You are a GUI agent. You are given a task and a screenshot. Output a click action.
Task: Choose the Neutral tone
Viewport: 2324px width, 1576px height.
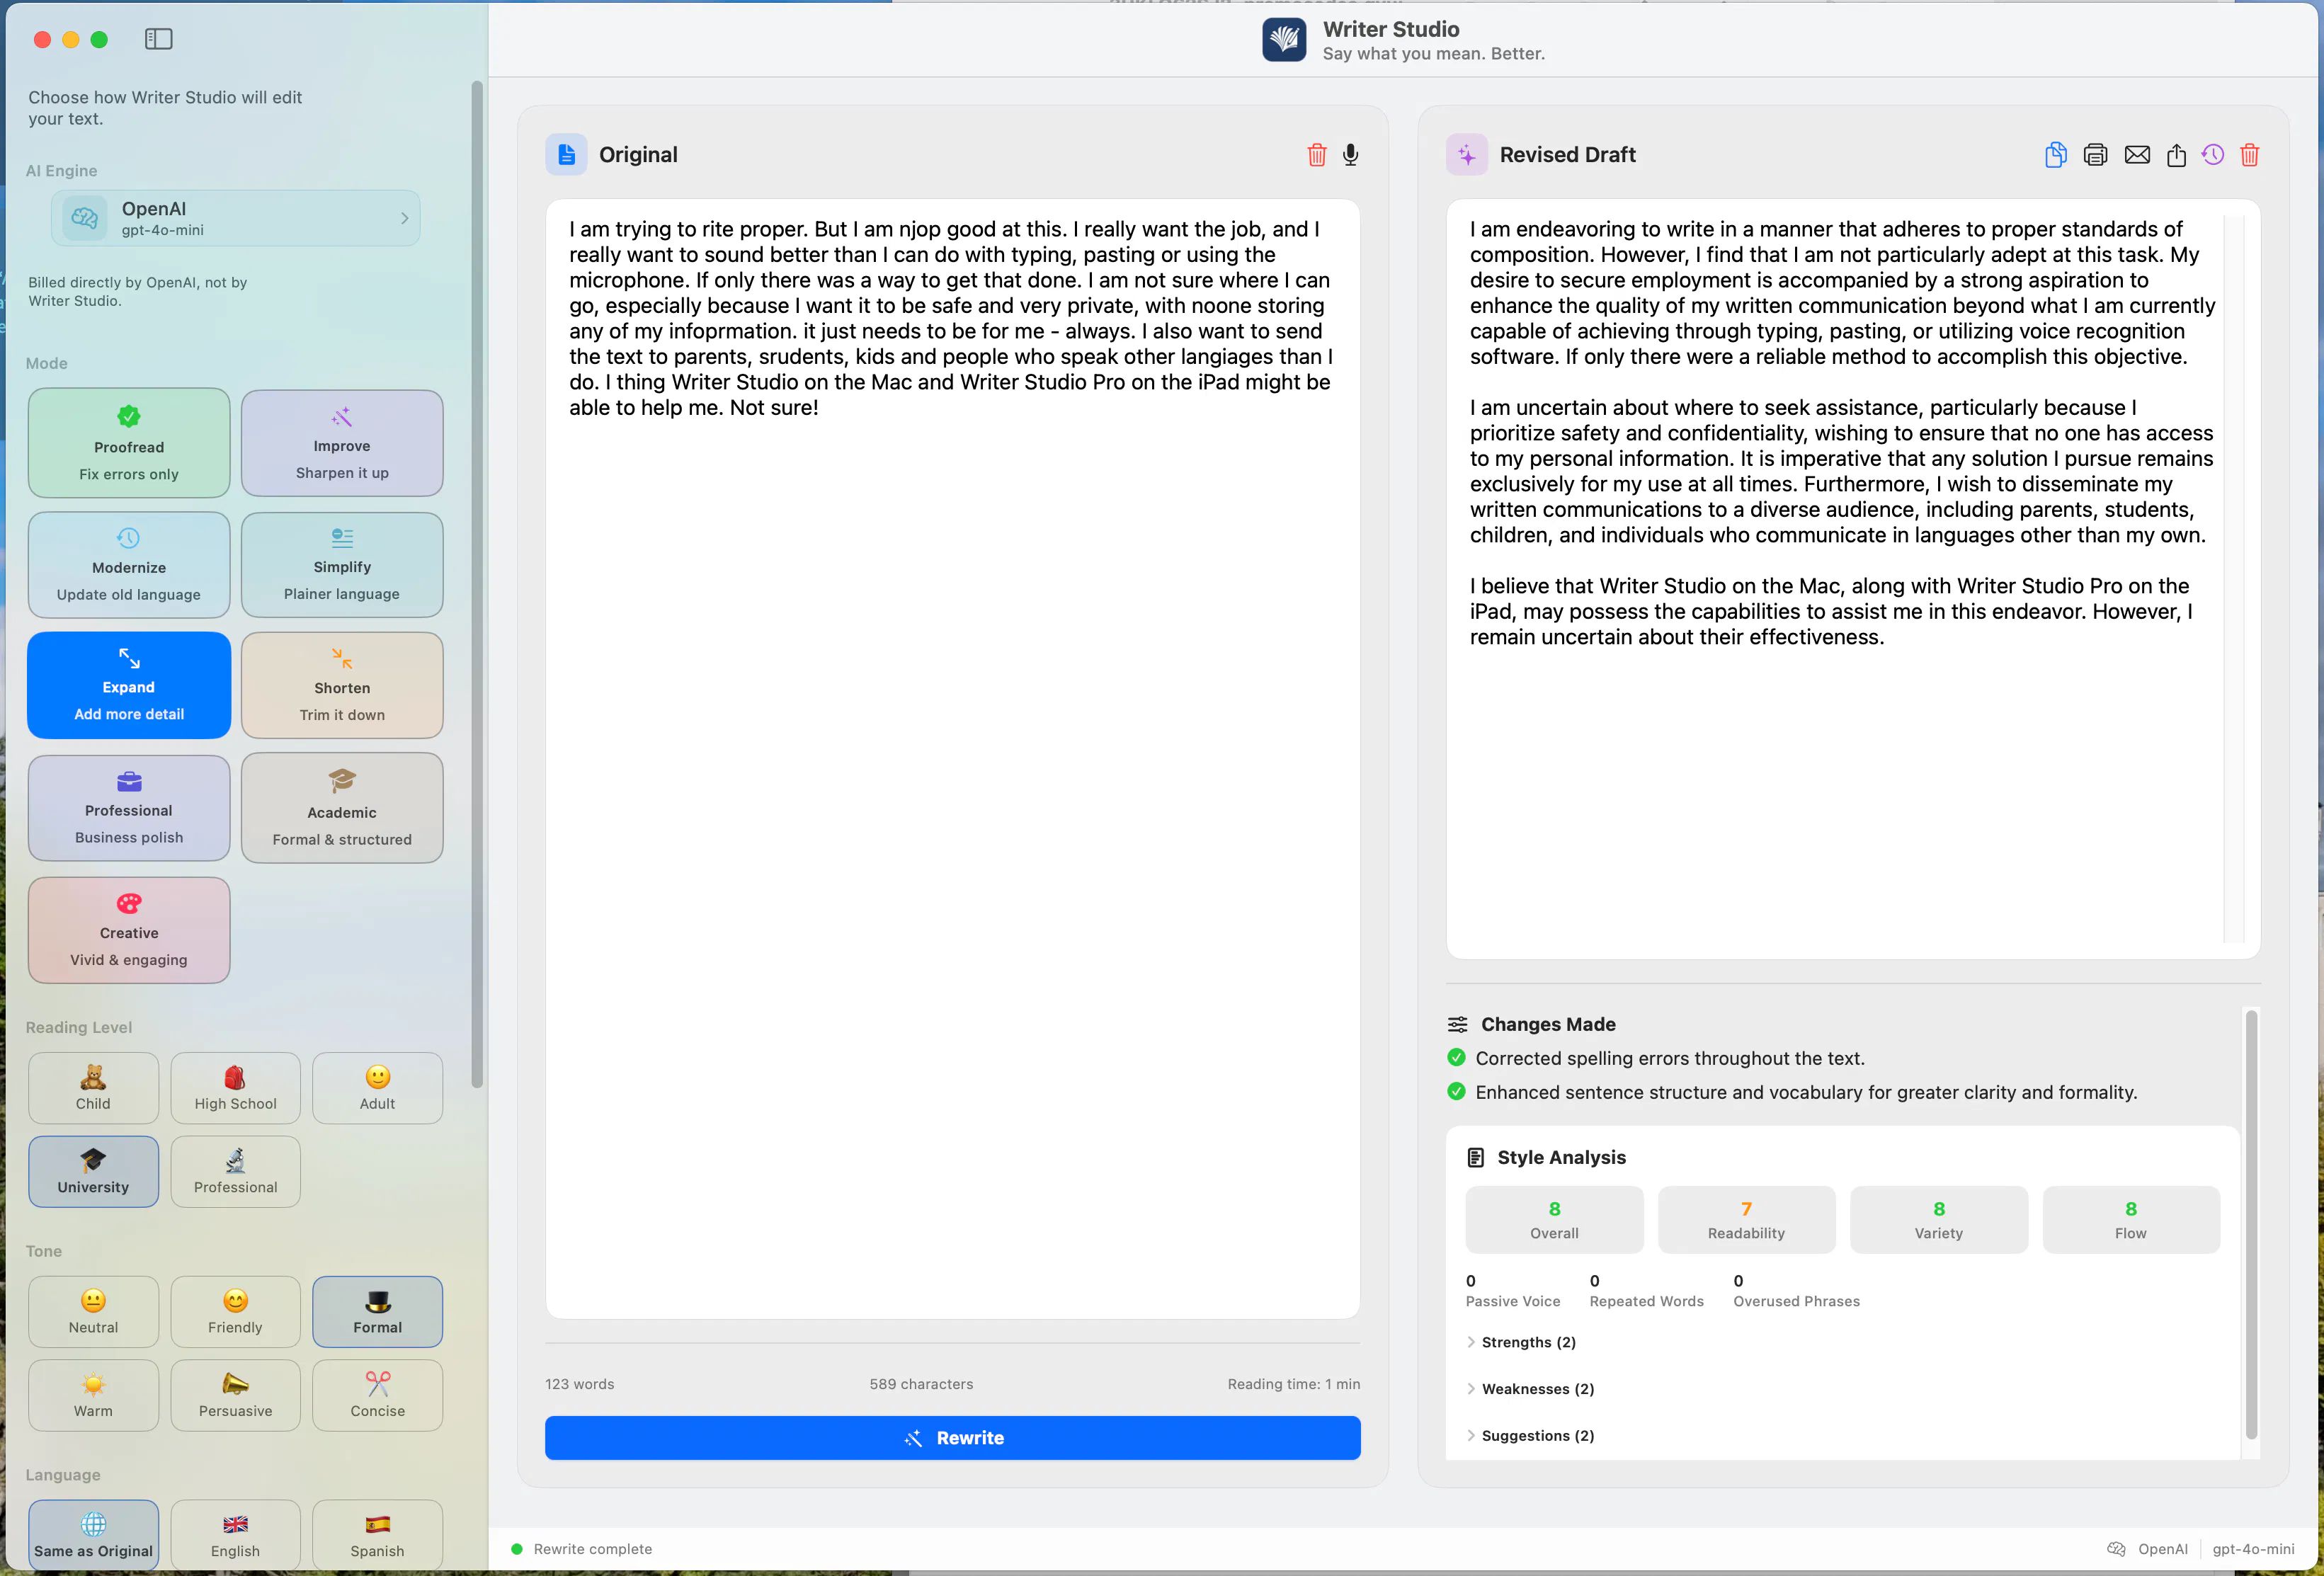(x=93, y=1312)
